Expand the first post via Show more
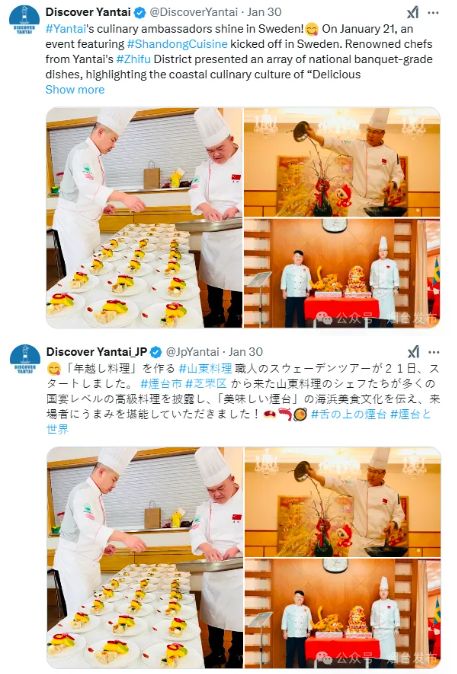 tap(75, 89)
